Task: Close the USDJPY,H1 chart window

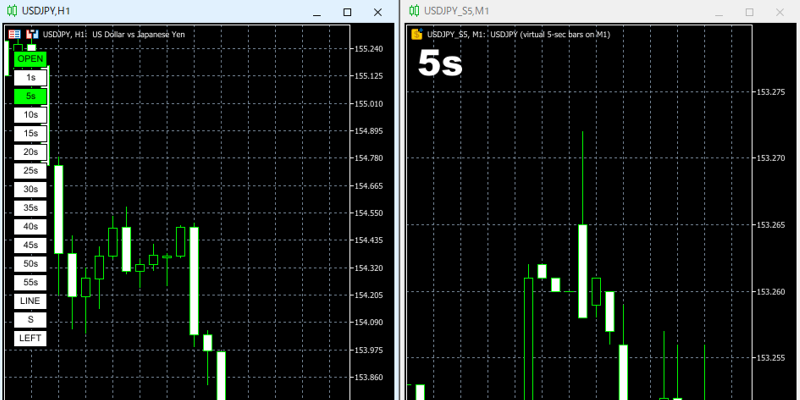Action: tap(378, 11)
